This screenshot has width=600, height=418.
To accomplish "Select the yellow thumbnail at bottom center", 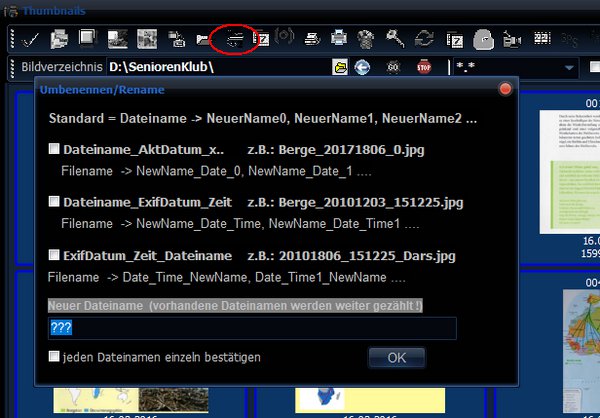I will [370, 400].
